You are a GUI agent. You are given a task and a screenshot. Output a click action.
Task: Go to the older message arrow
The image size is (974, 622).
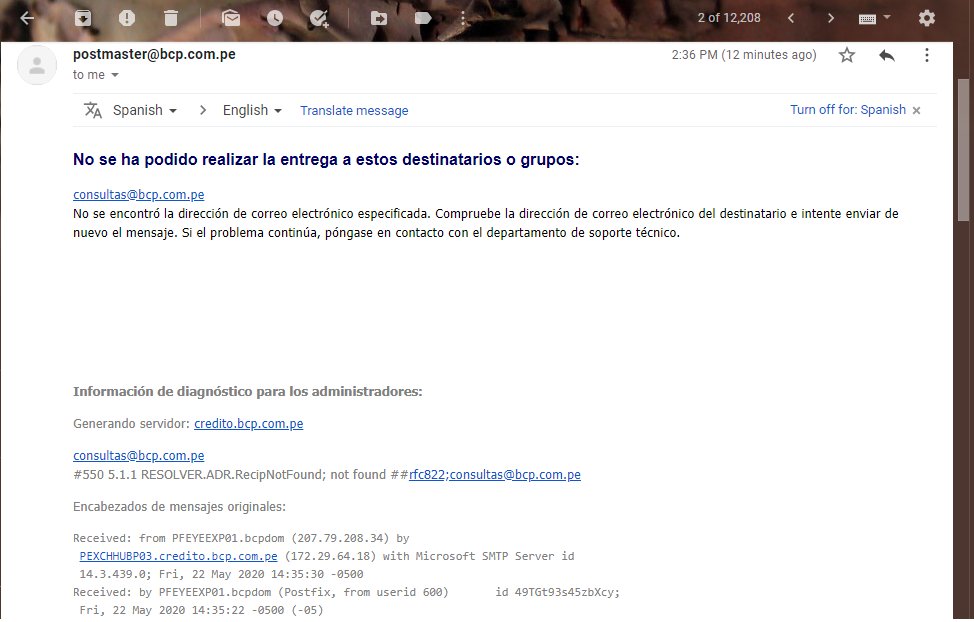tap(831, 18)
